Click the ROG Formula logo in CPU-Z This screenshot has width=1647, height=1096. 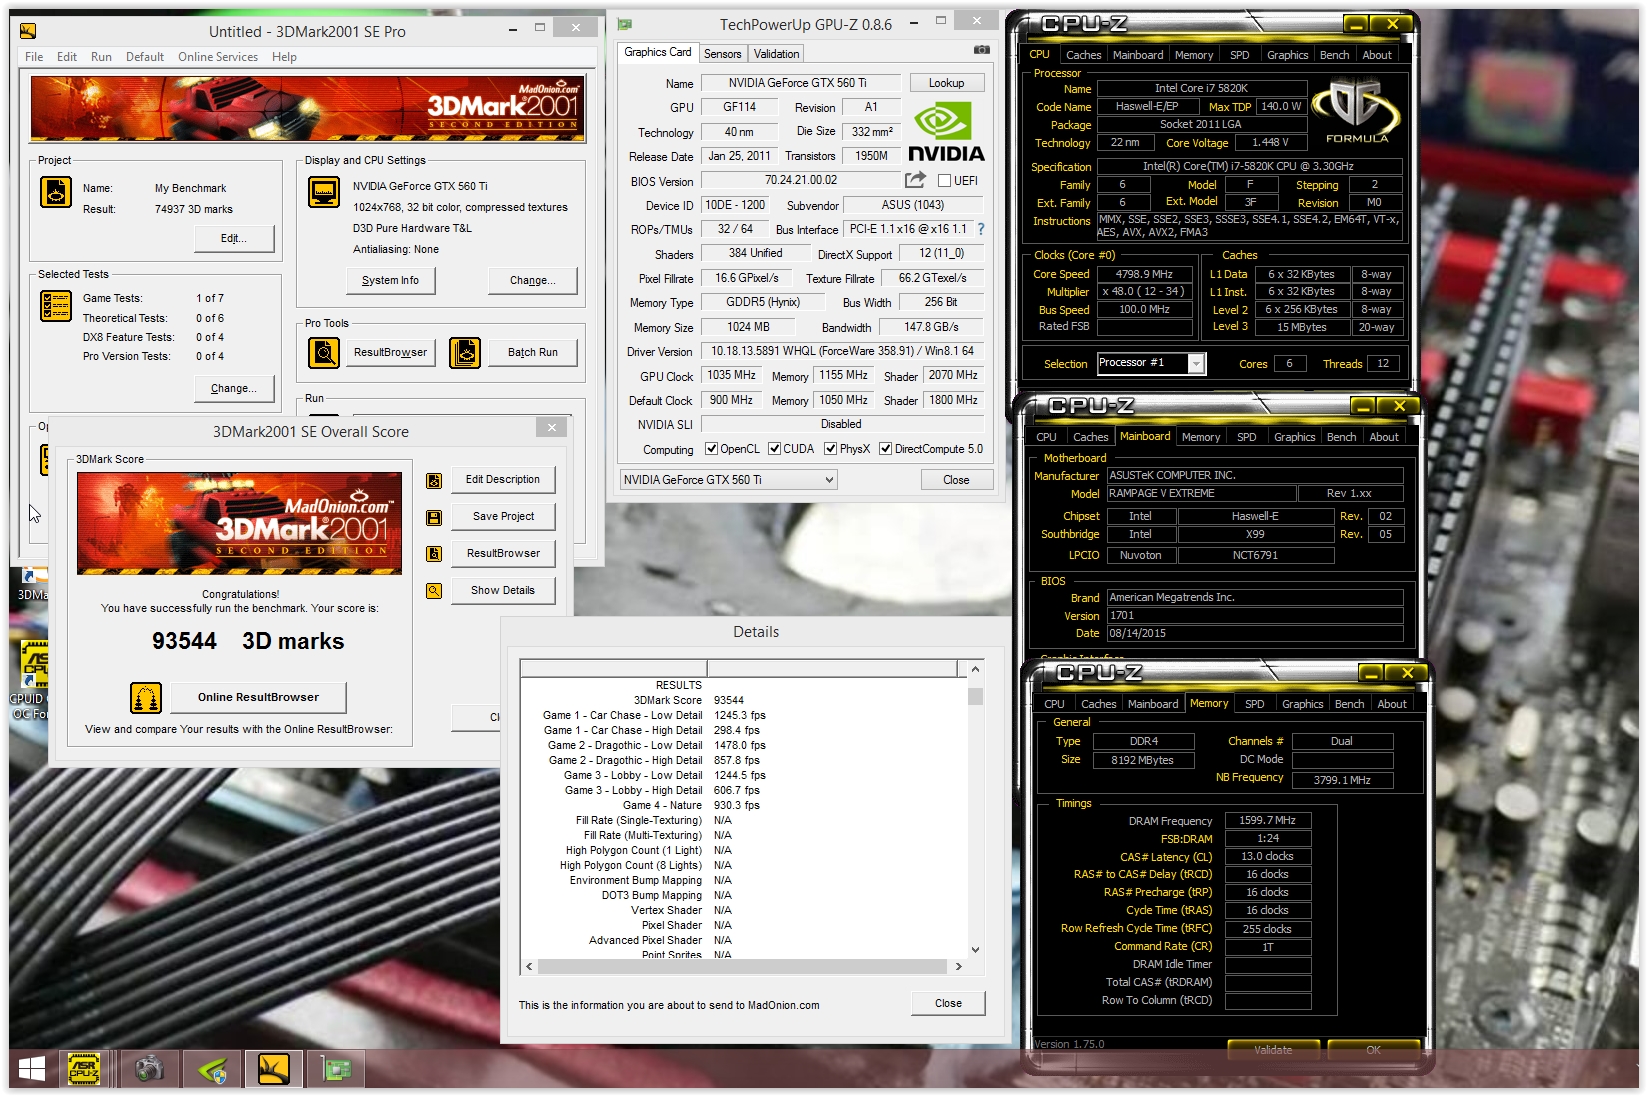point(1357,111)
